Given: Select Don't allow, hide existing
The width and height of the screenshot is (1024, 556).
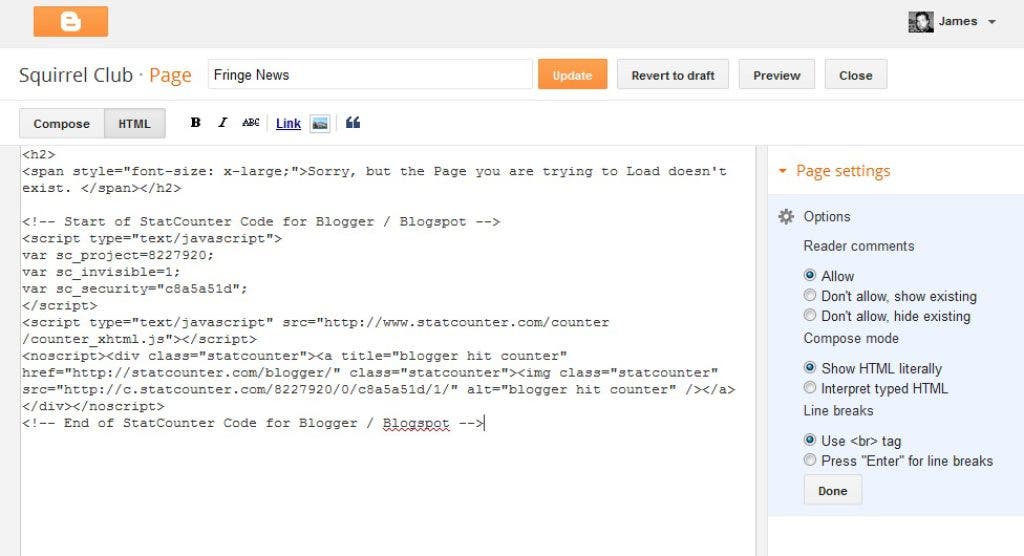Looking at the screenshot, I should click(x=810, y=315).
